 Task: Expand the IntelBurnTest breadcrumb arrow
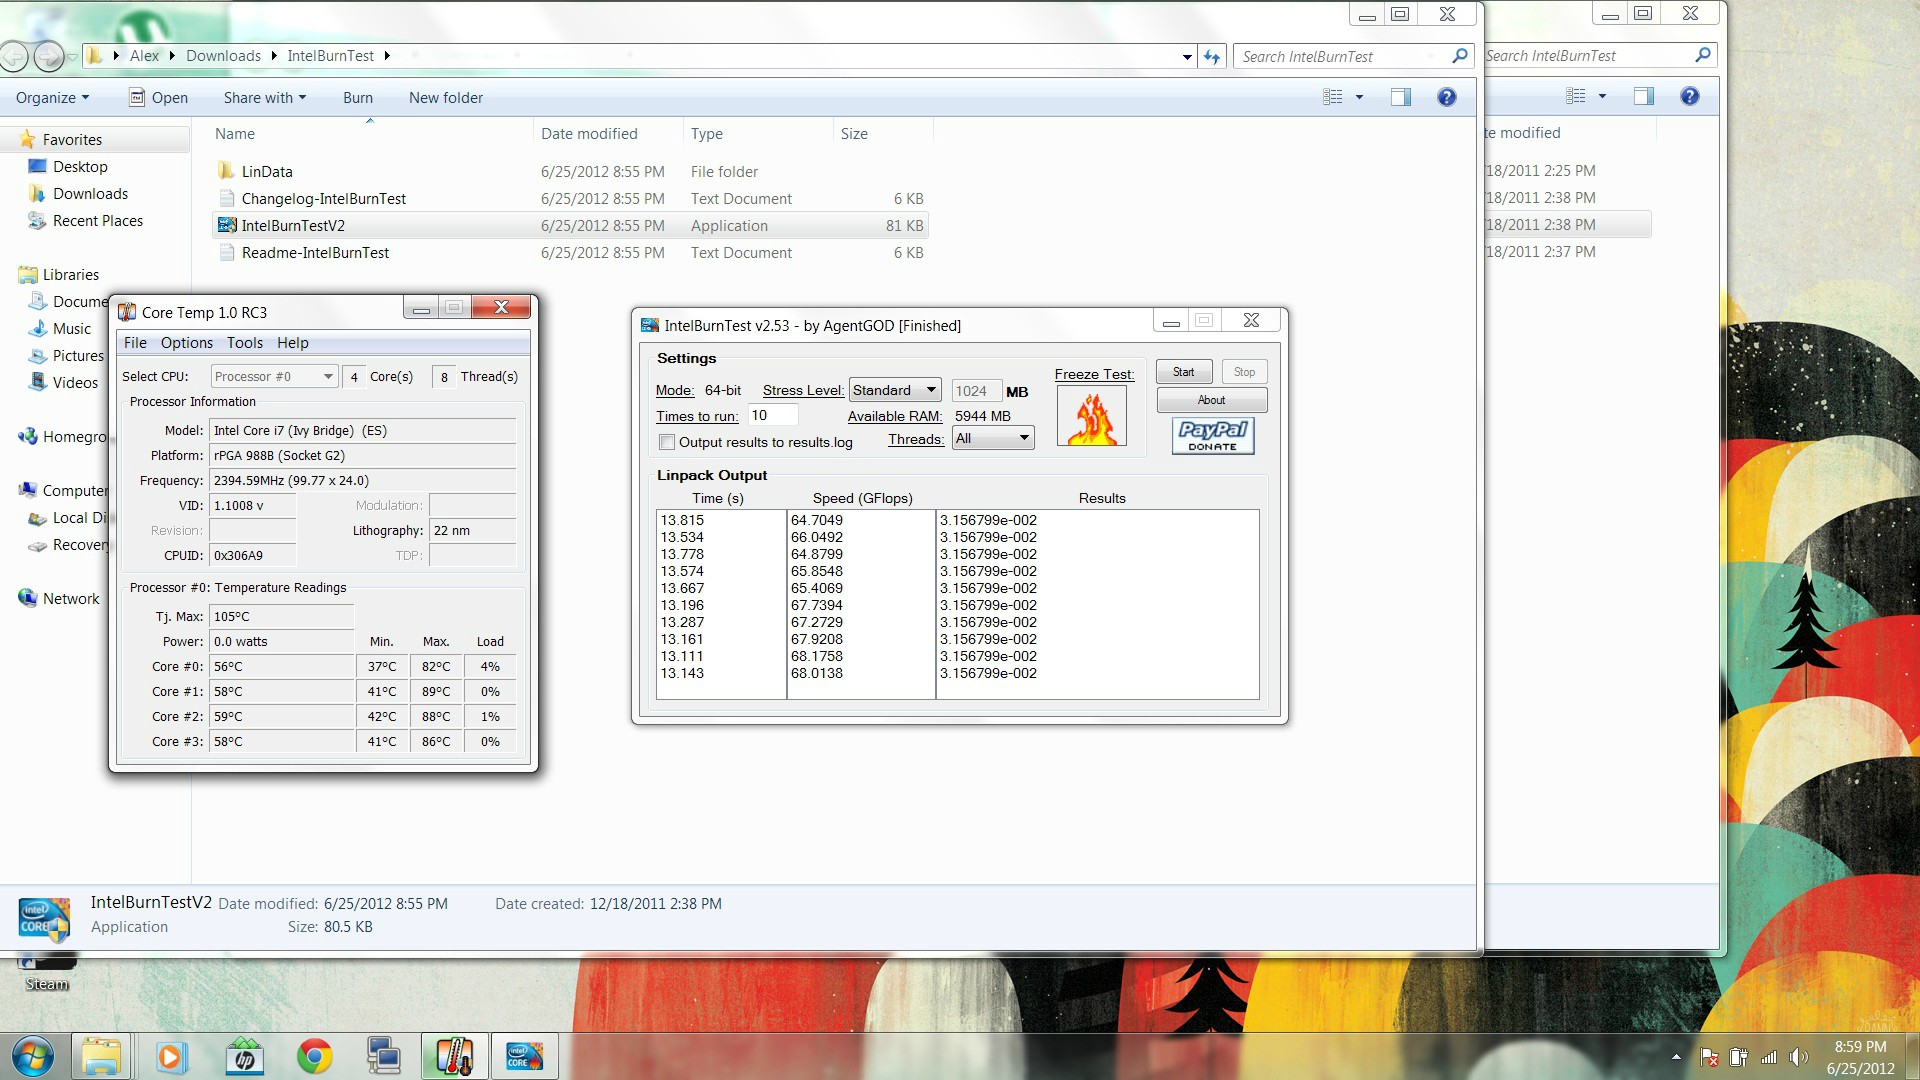pyautogui.click(x=387, y=56)
